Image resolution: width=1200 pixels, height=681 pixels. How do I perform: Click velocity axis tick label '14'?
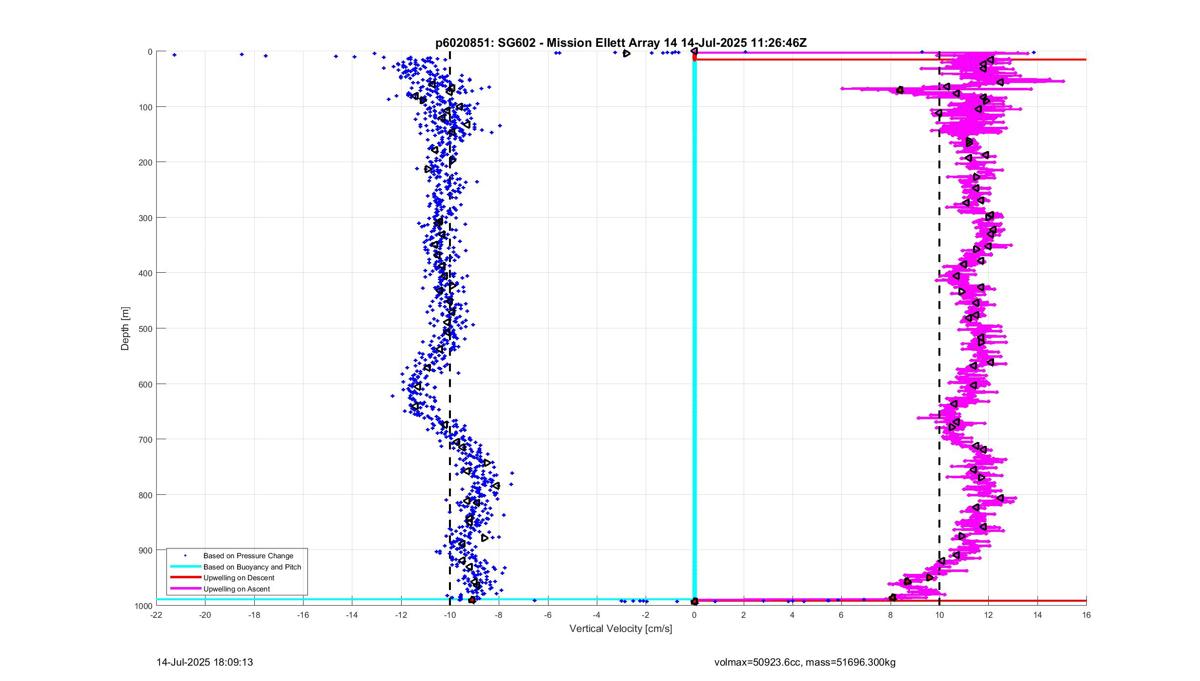[1037, 614]
